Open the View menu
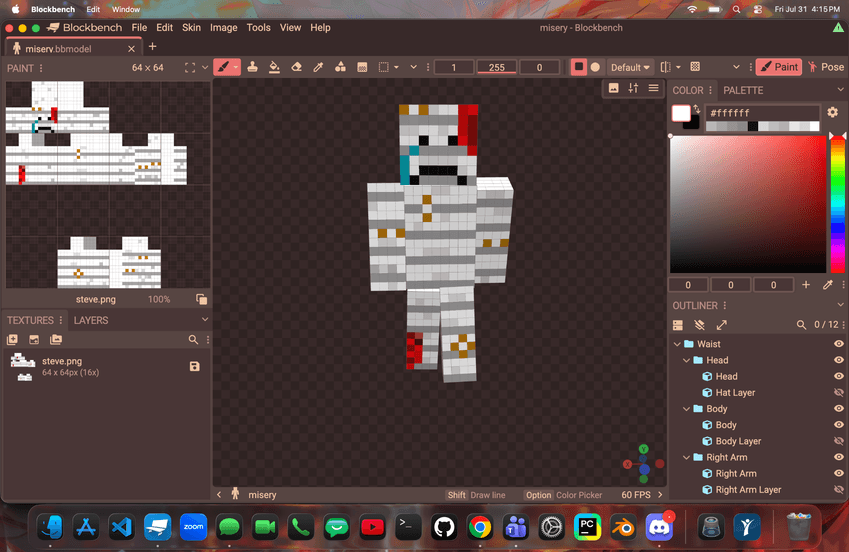The height and width of the screenshot is (552, 849). click(290, 28)
